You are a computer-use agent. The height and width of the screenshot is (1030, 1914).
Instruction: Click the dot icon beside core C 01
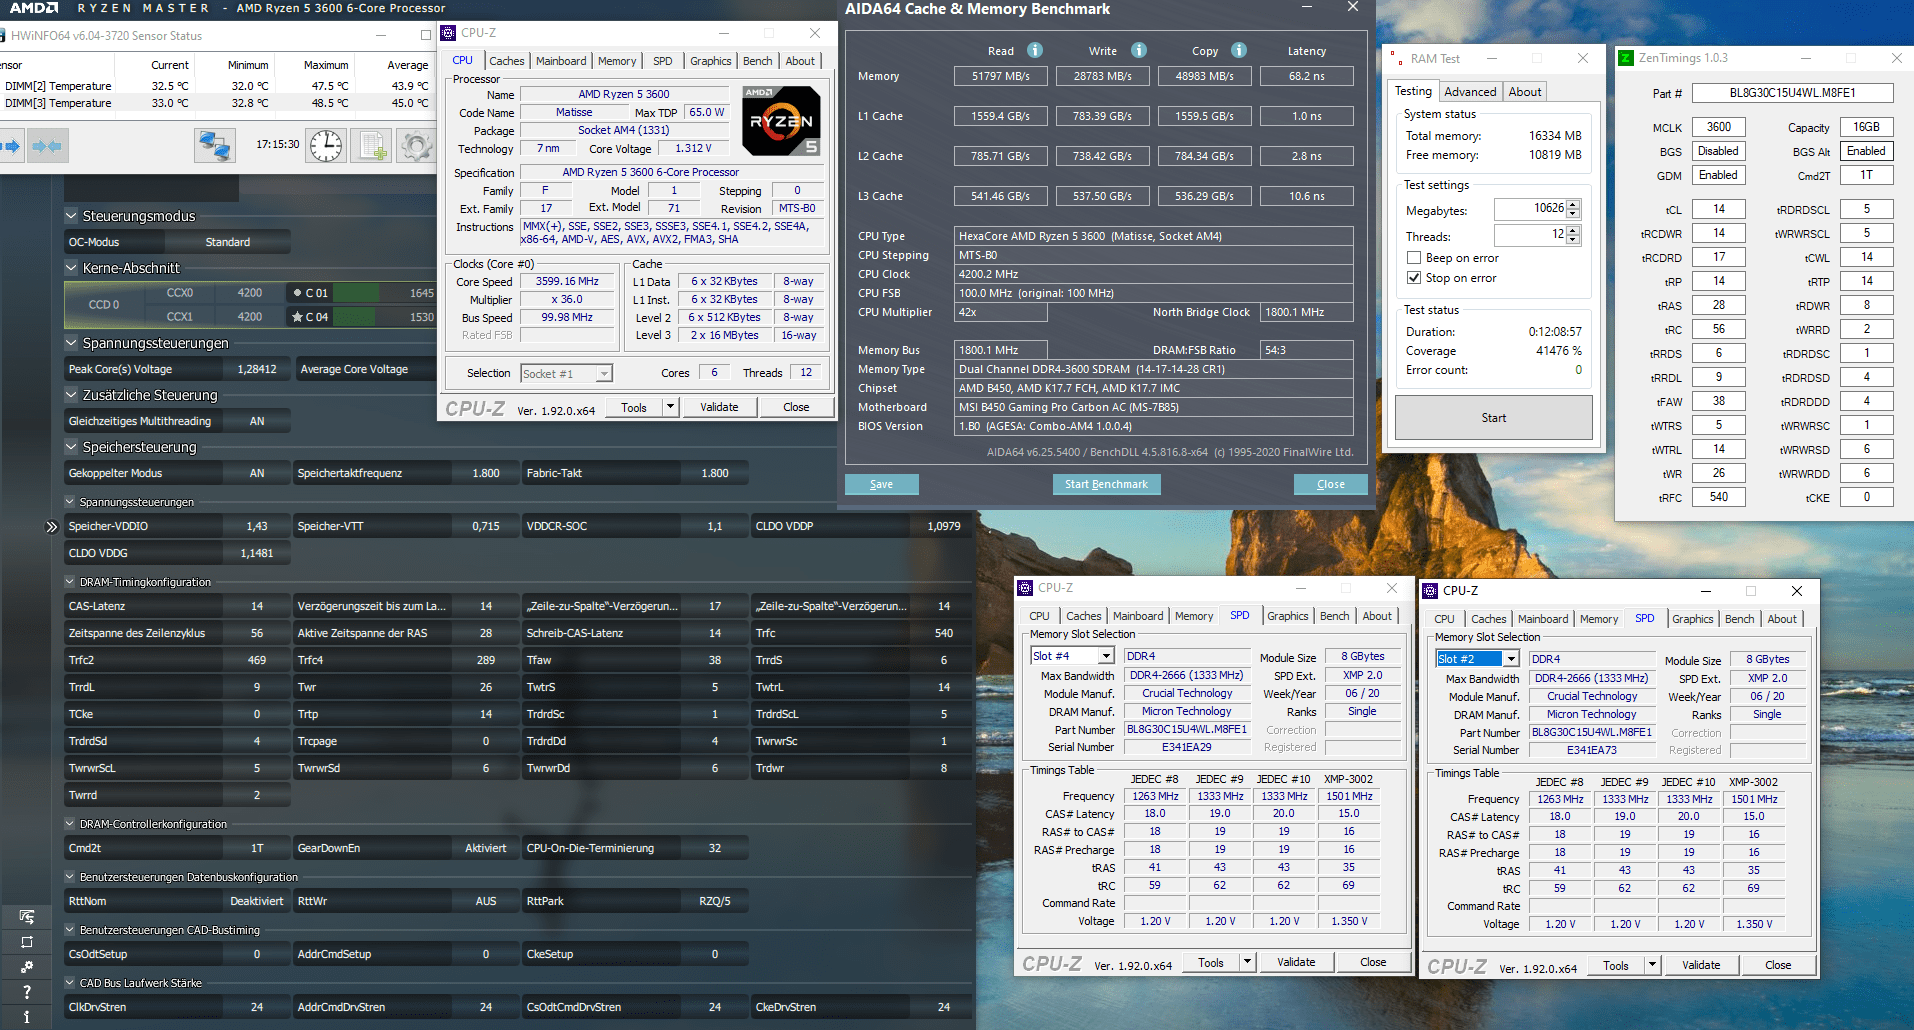297,293
